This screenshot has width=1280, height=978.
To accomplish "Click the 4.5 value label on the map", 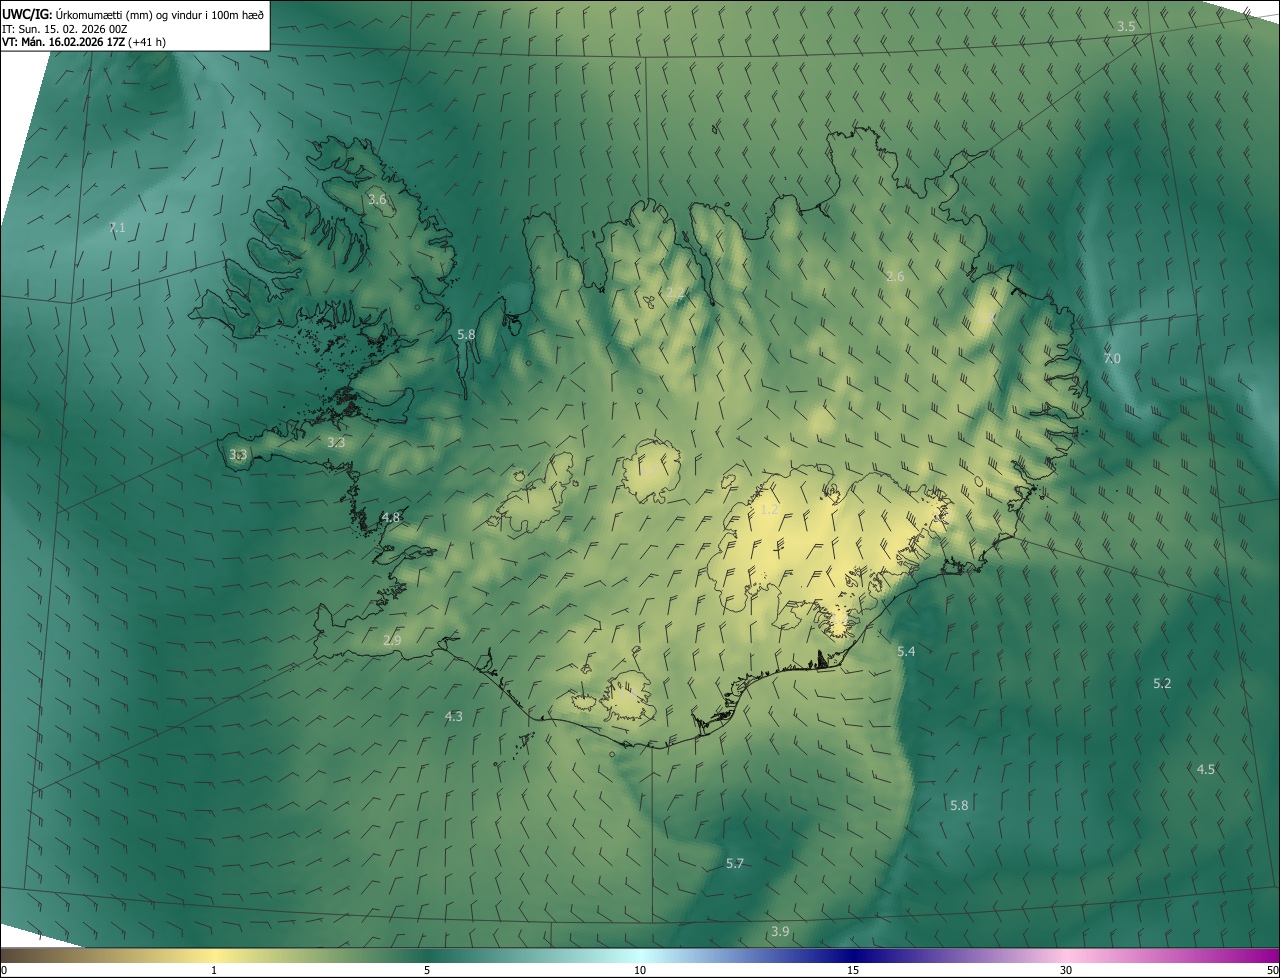I will tap(1206, 769).
